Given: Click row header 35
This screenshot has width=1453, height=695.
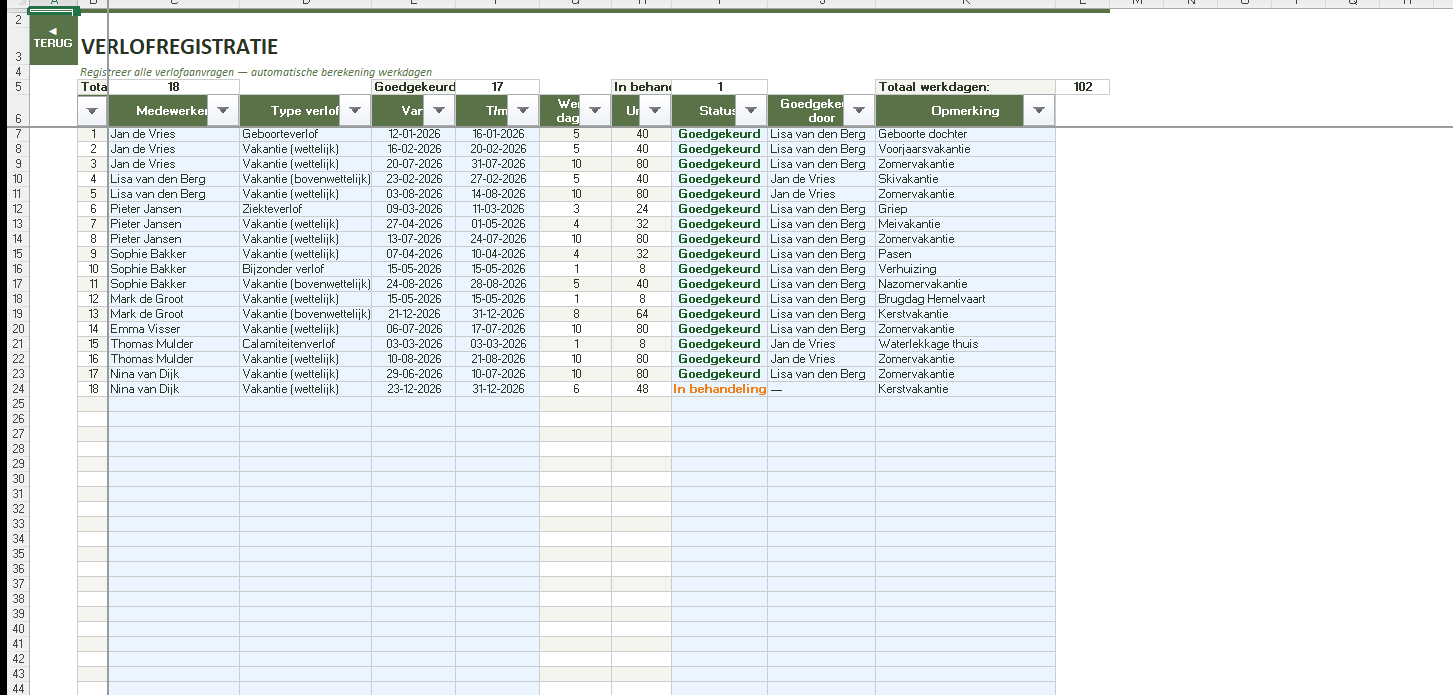Looking at the screenshot, I should pos(15,554).
